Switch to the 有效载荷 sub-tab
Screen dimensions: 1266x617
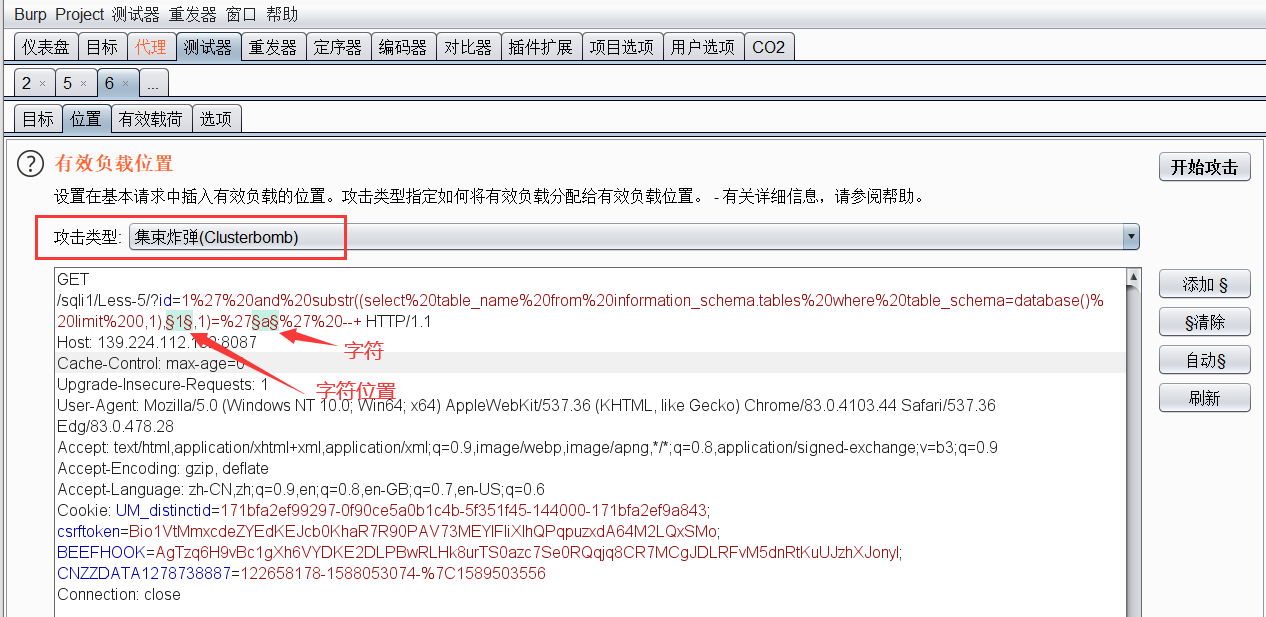pos(151,119)
